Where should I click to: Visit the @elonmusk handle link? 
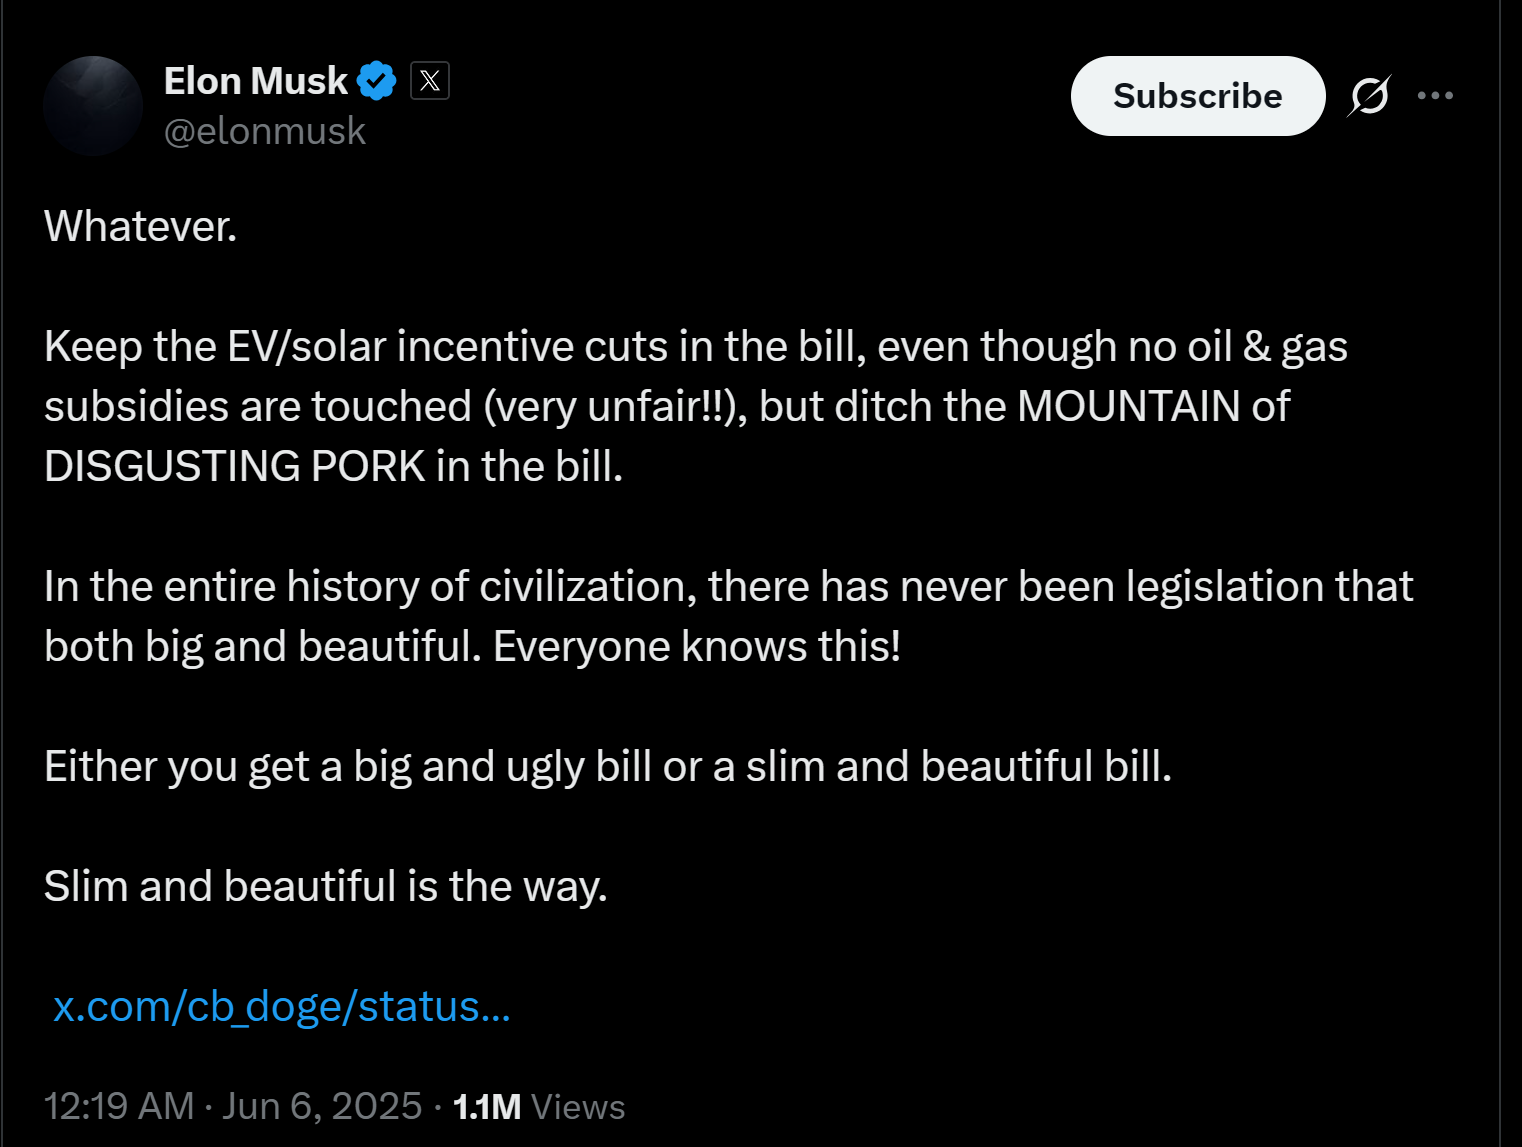pos(265,132)
